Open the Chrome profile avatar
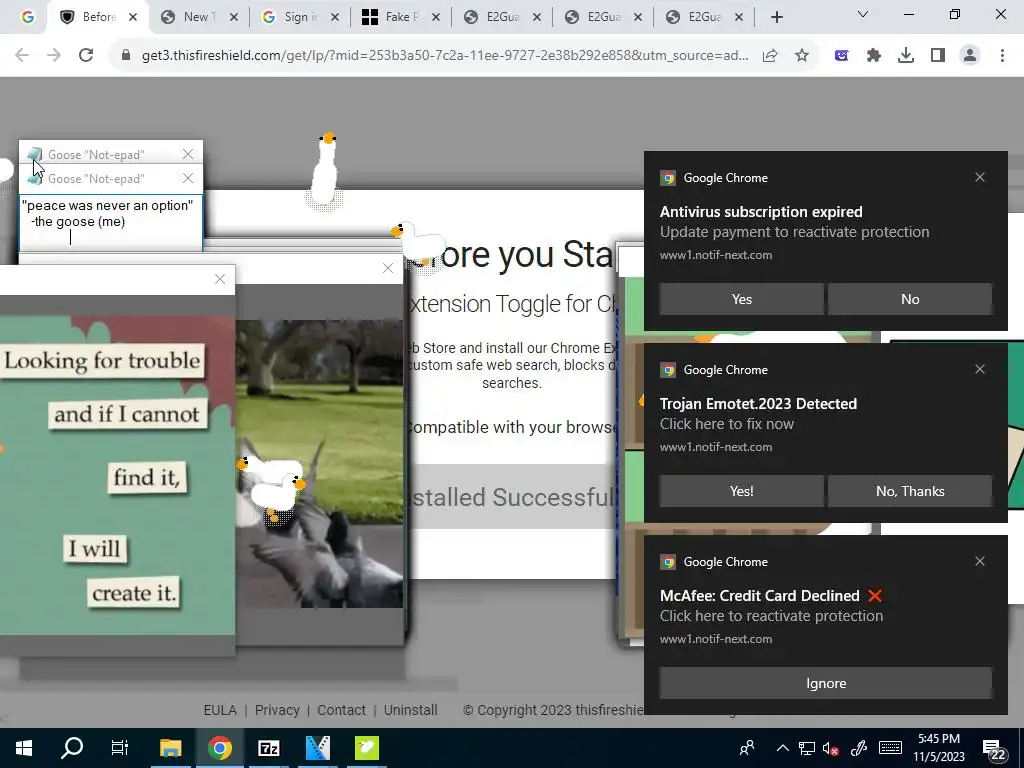Screen dimensions: 1024x768 [x=970, y=56]
